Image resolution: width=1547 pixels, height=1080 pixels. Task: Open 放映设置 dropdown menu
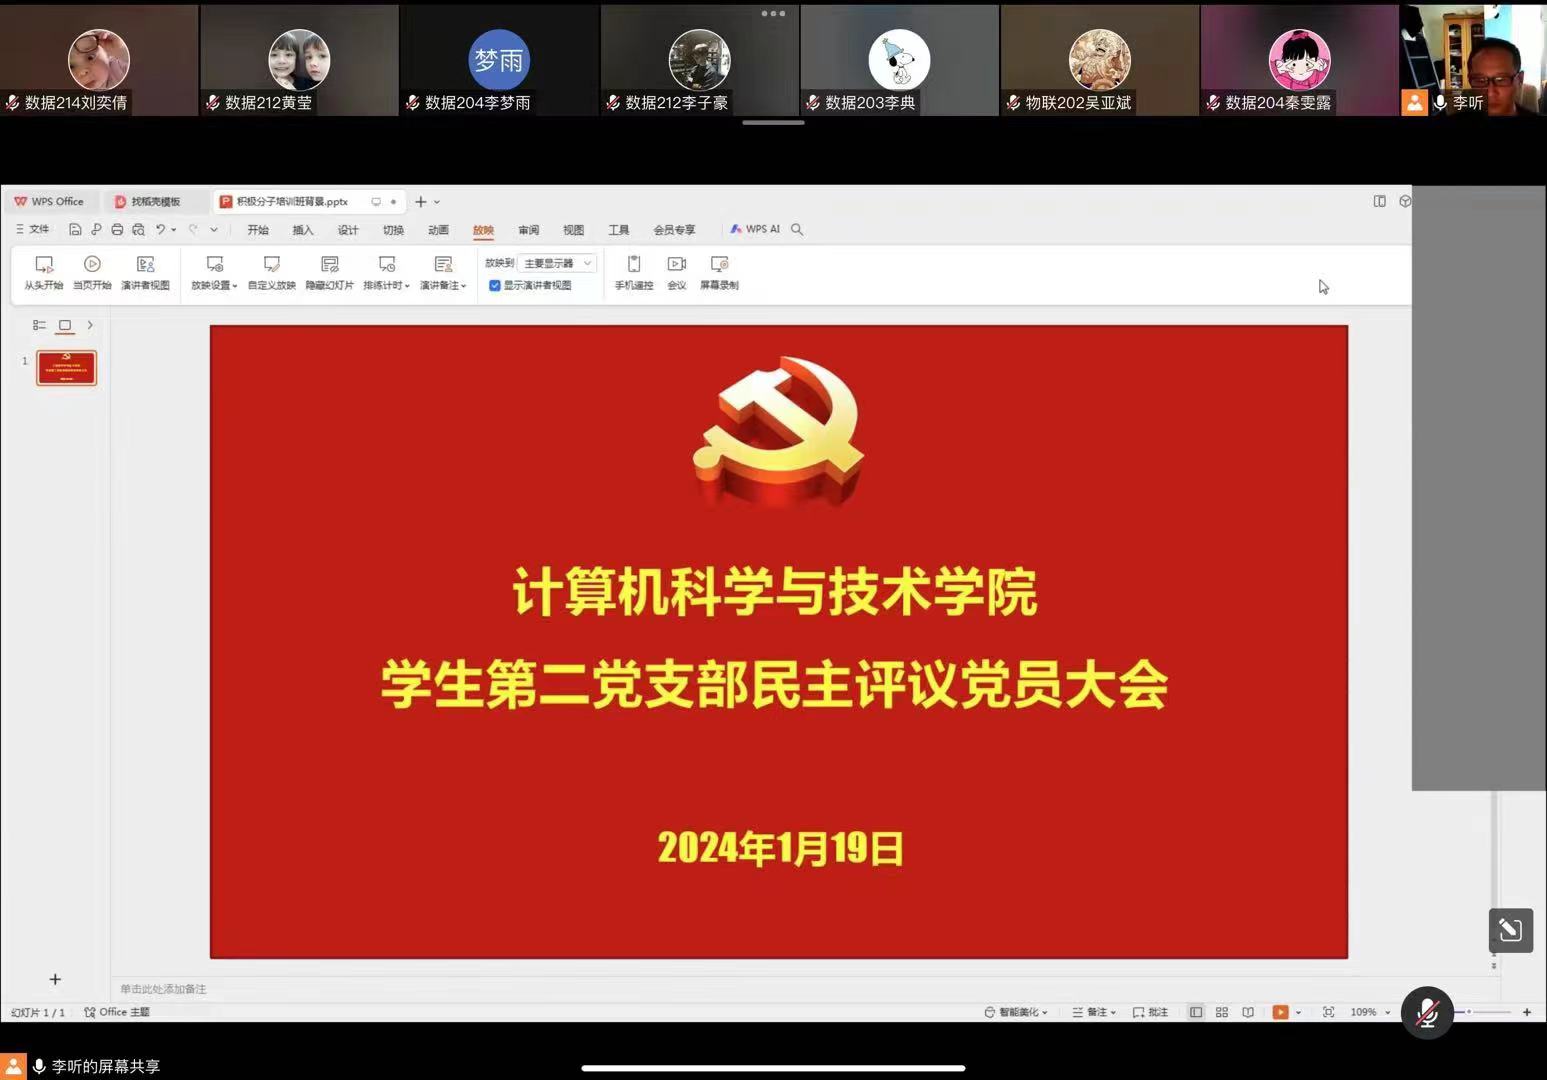point(215,271)
